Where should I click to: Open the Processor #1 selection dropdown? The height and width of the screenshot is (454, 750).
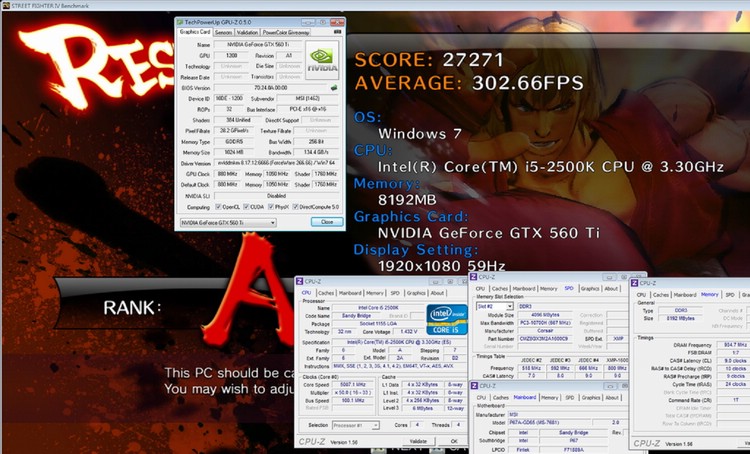[356, 425]
